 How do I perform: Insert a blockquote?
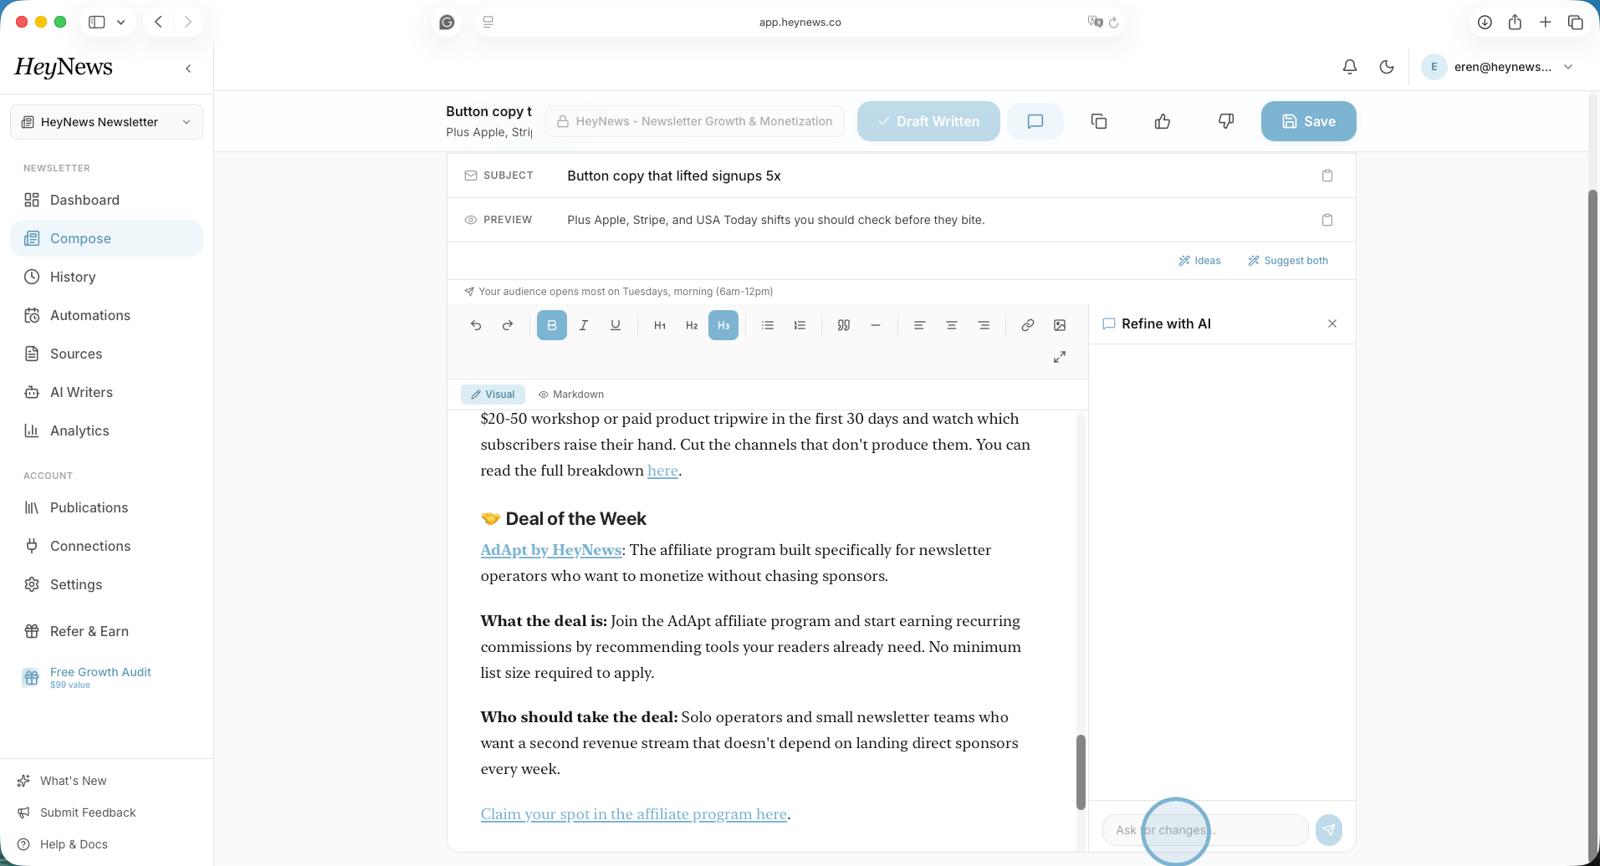pyautogui.click(x=844, y=325)
